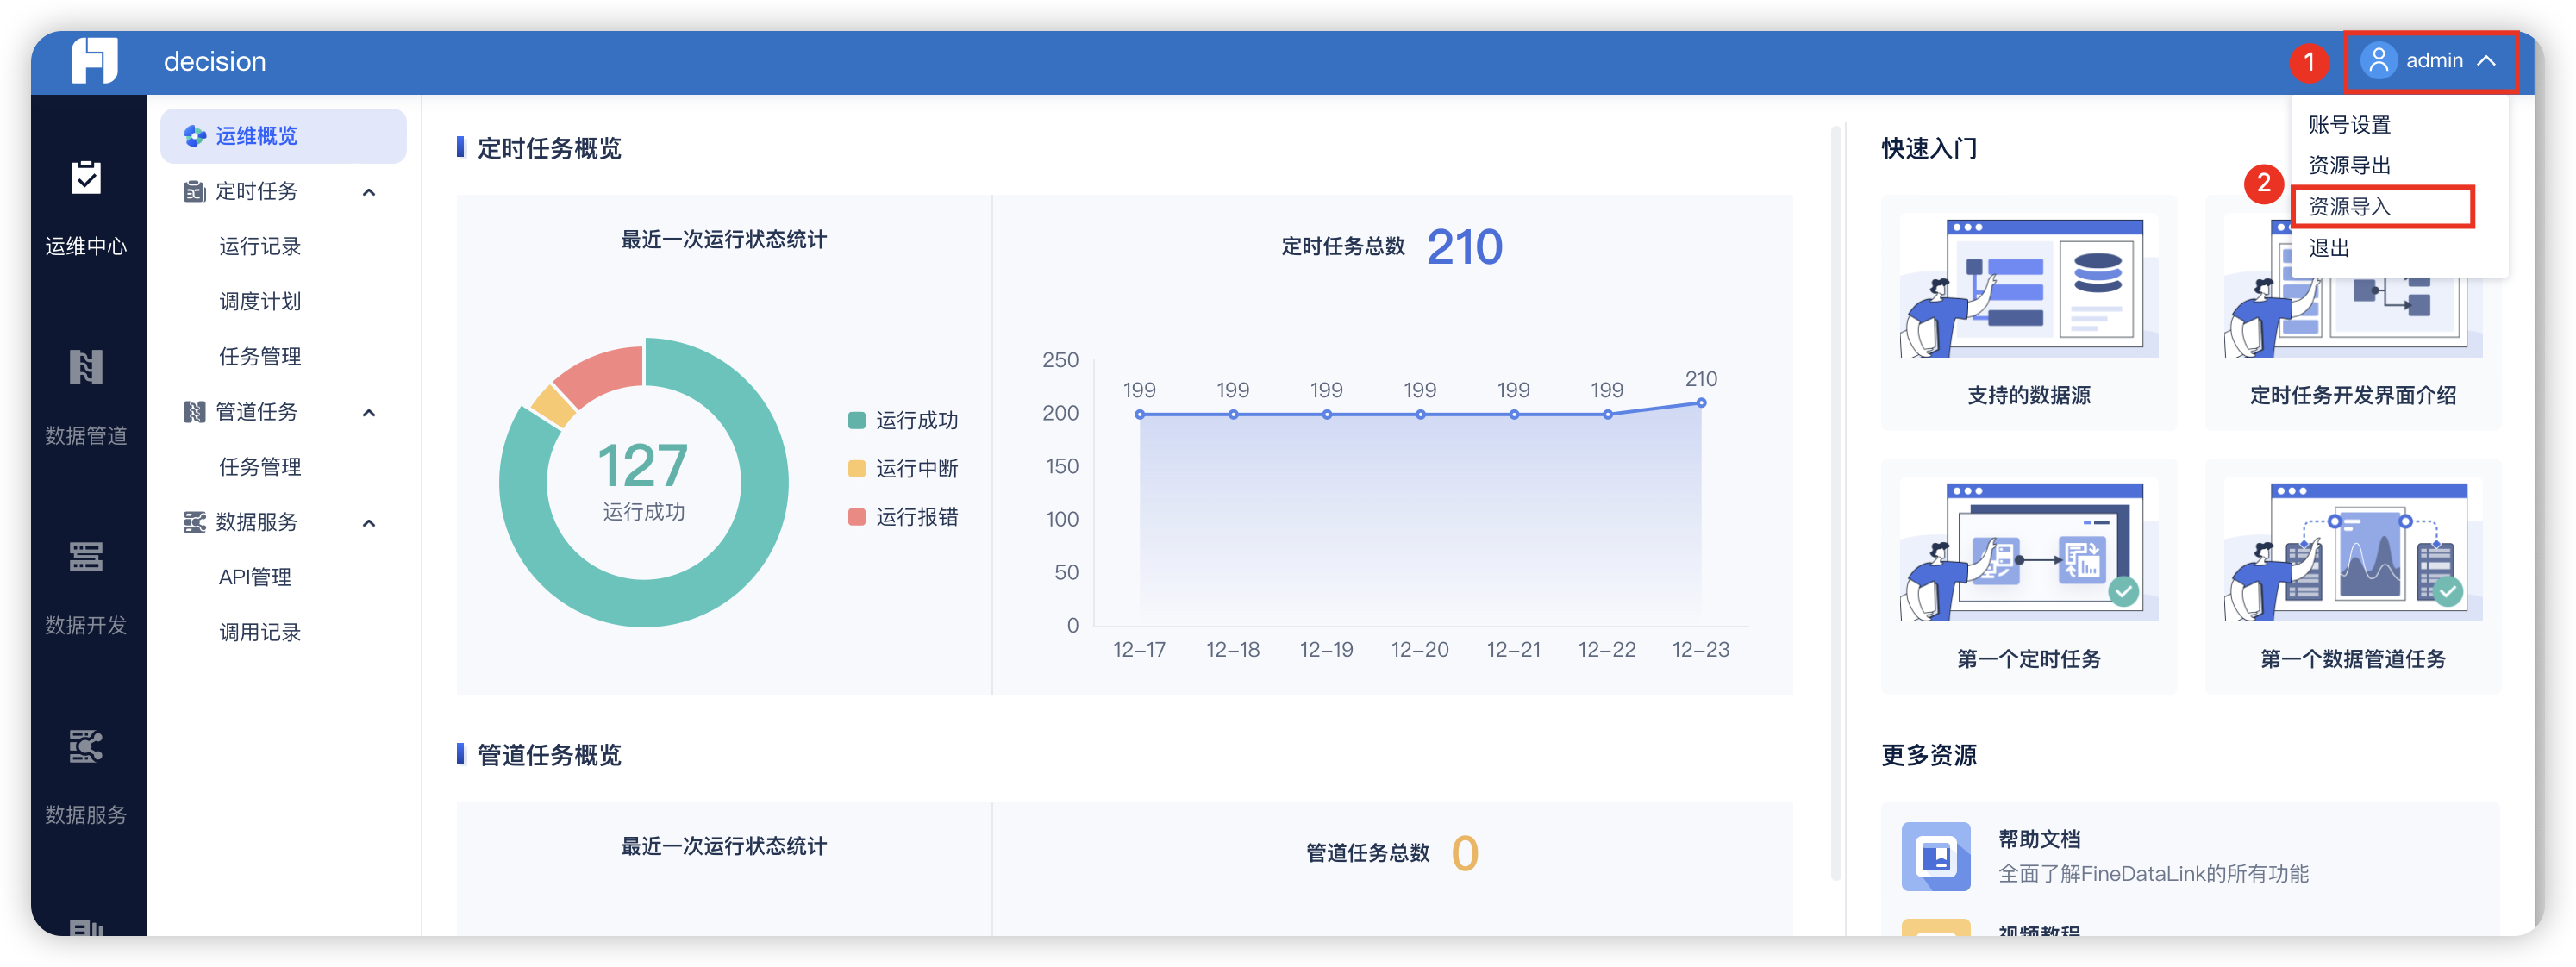Screen dimensions: 2576x967
Task: Collapse the admin dropdown with its chevron
Action: click(x=2487, y=60)
